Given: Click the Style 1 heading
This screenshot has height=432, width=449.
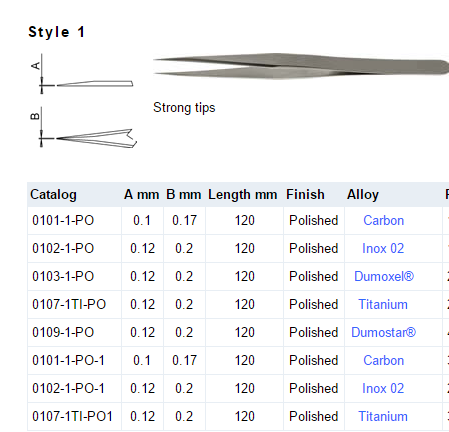Looking at the screenshot, I should [x=57, y=32].
